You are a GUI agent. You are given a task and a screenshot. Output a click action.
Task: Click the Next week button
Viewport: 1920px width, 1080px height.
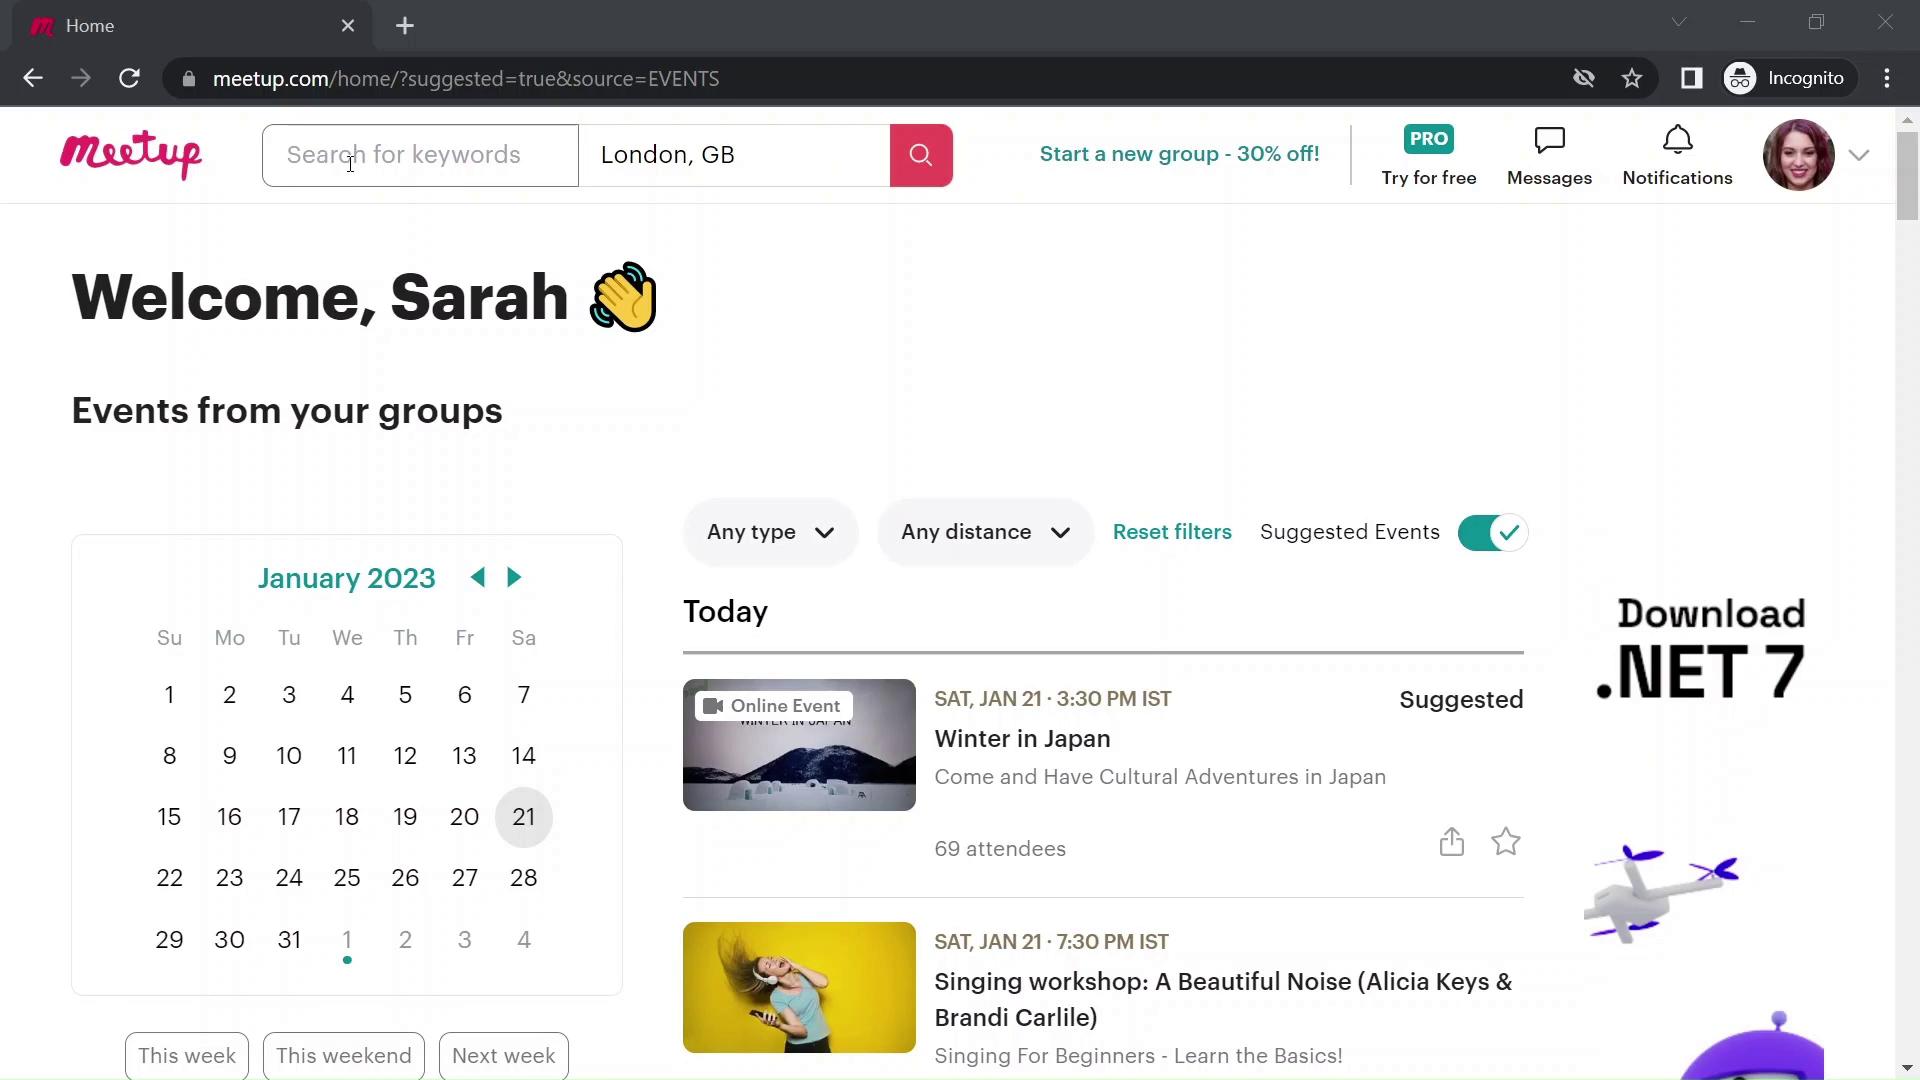[x=504, y=1054]
